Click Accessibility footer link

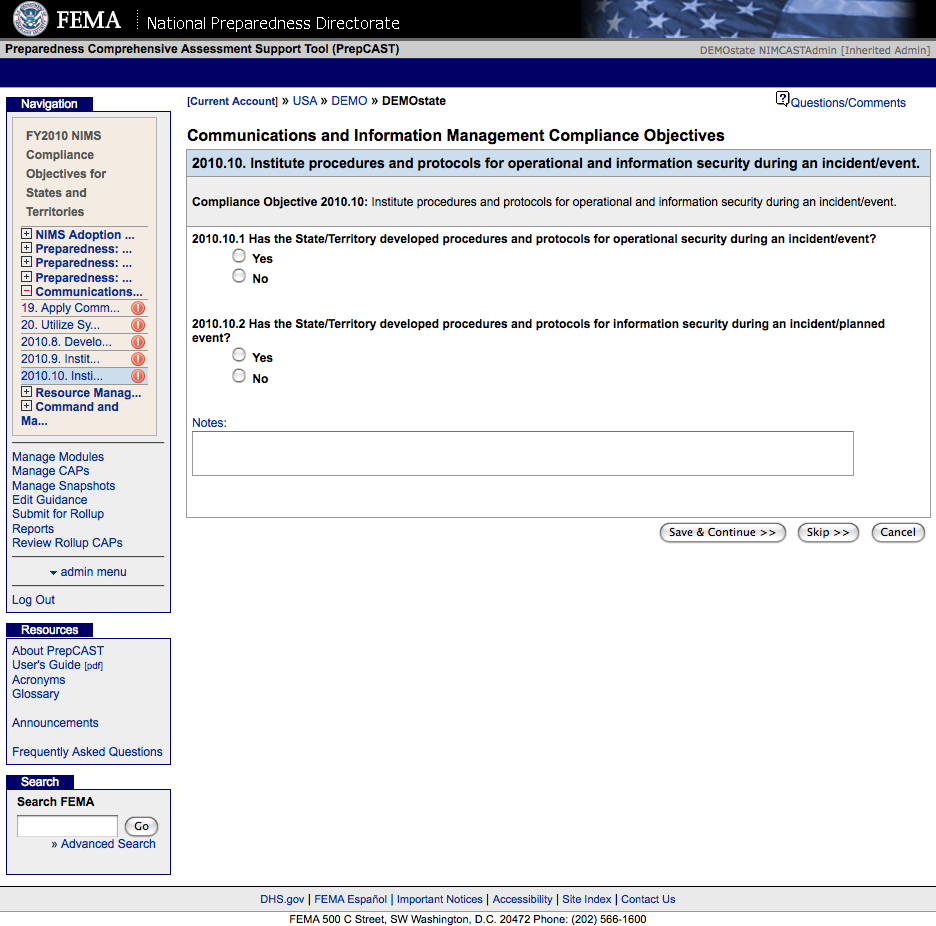pos(522,899)
